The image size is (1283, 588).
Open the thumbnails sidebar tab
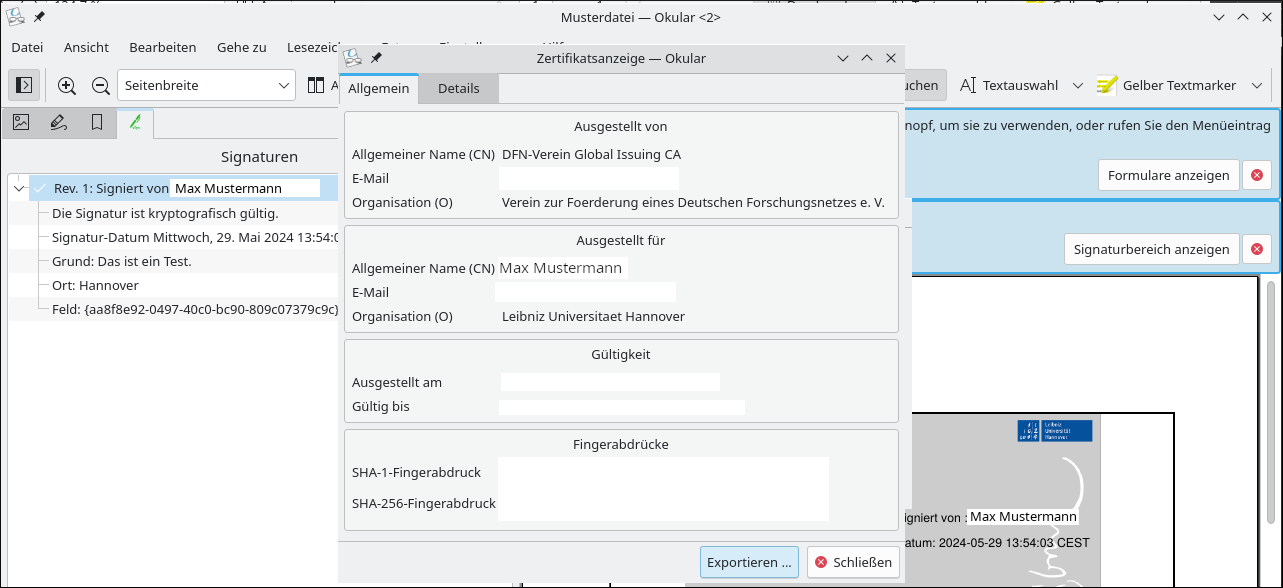(x=21, y=122)
